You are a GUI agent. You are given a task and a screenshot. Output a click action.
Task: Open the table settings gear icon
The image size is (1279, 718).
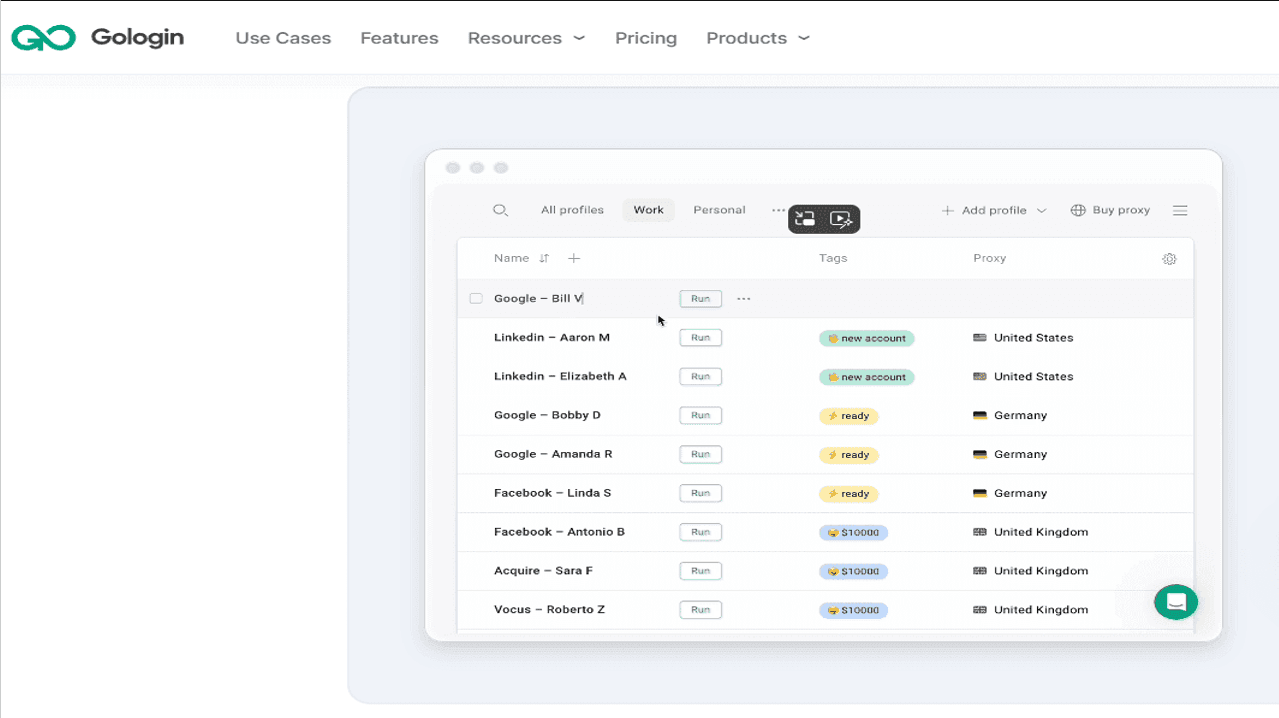point(1169,259)
